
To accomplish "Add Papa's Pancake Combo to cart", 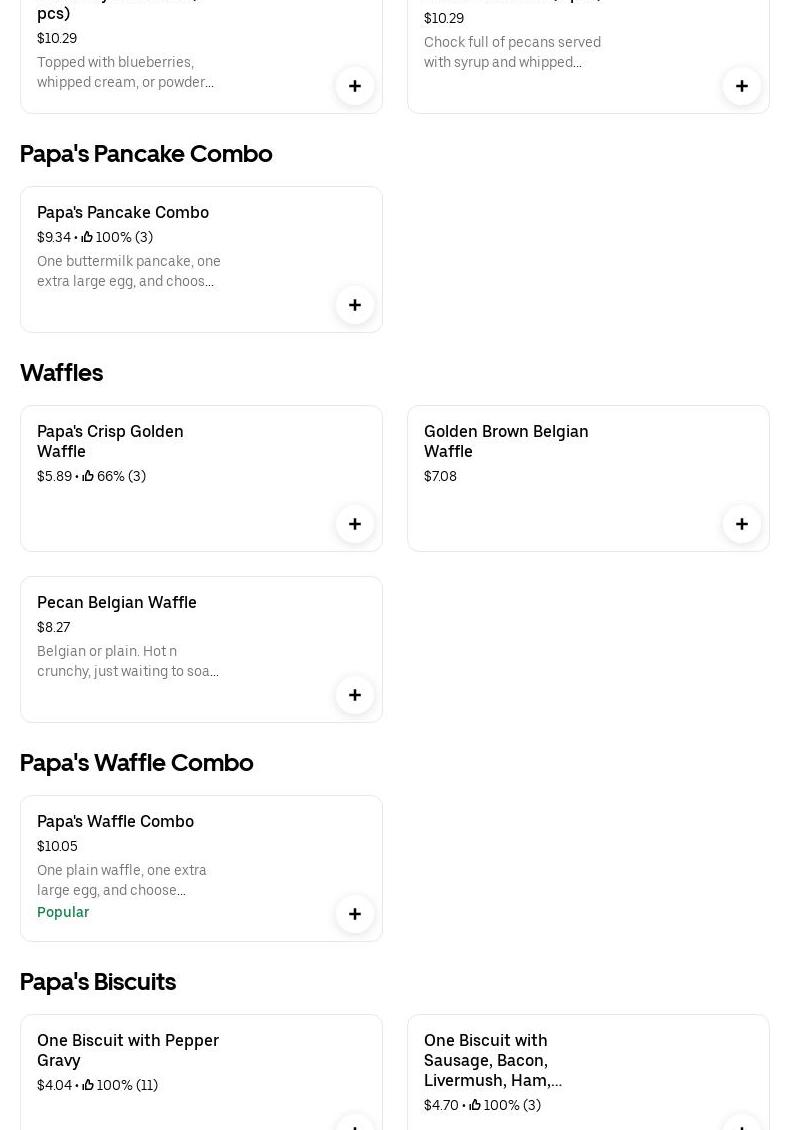I will [x=355, y=305].
